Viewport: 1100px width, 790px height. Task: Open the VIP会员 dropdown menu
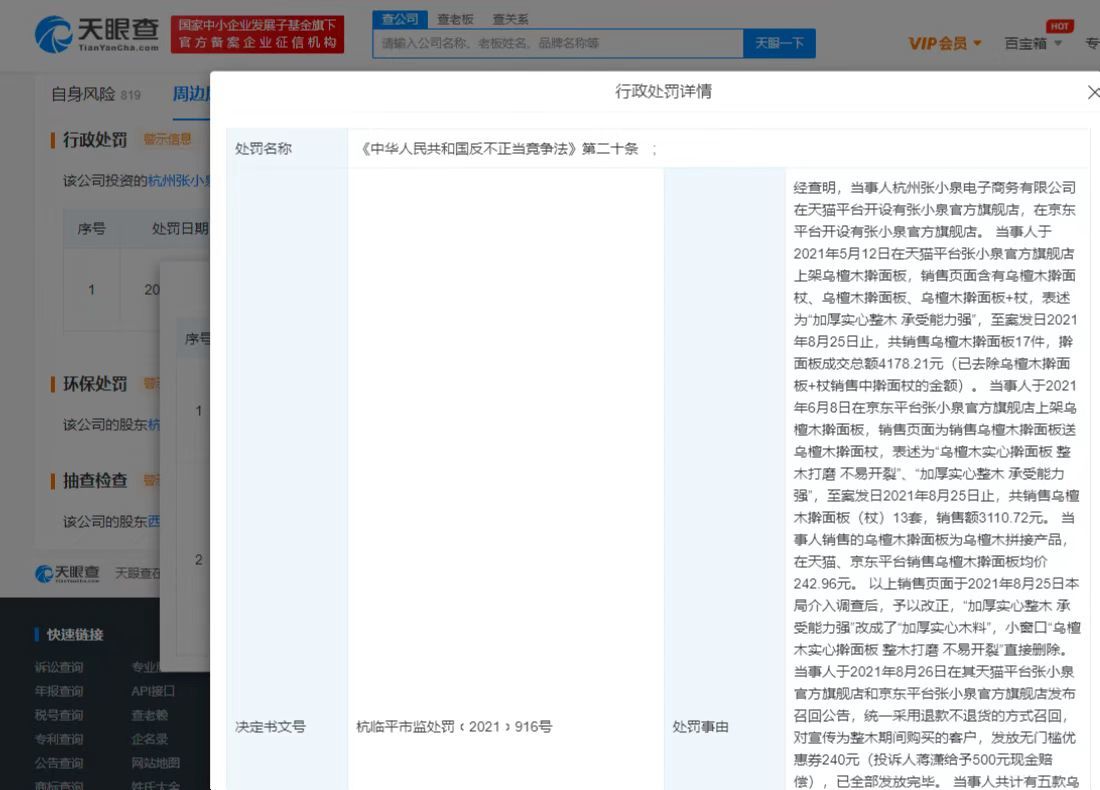pos(944,43)
